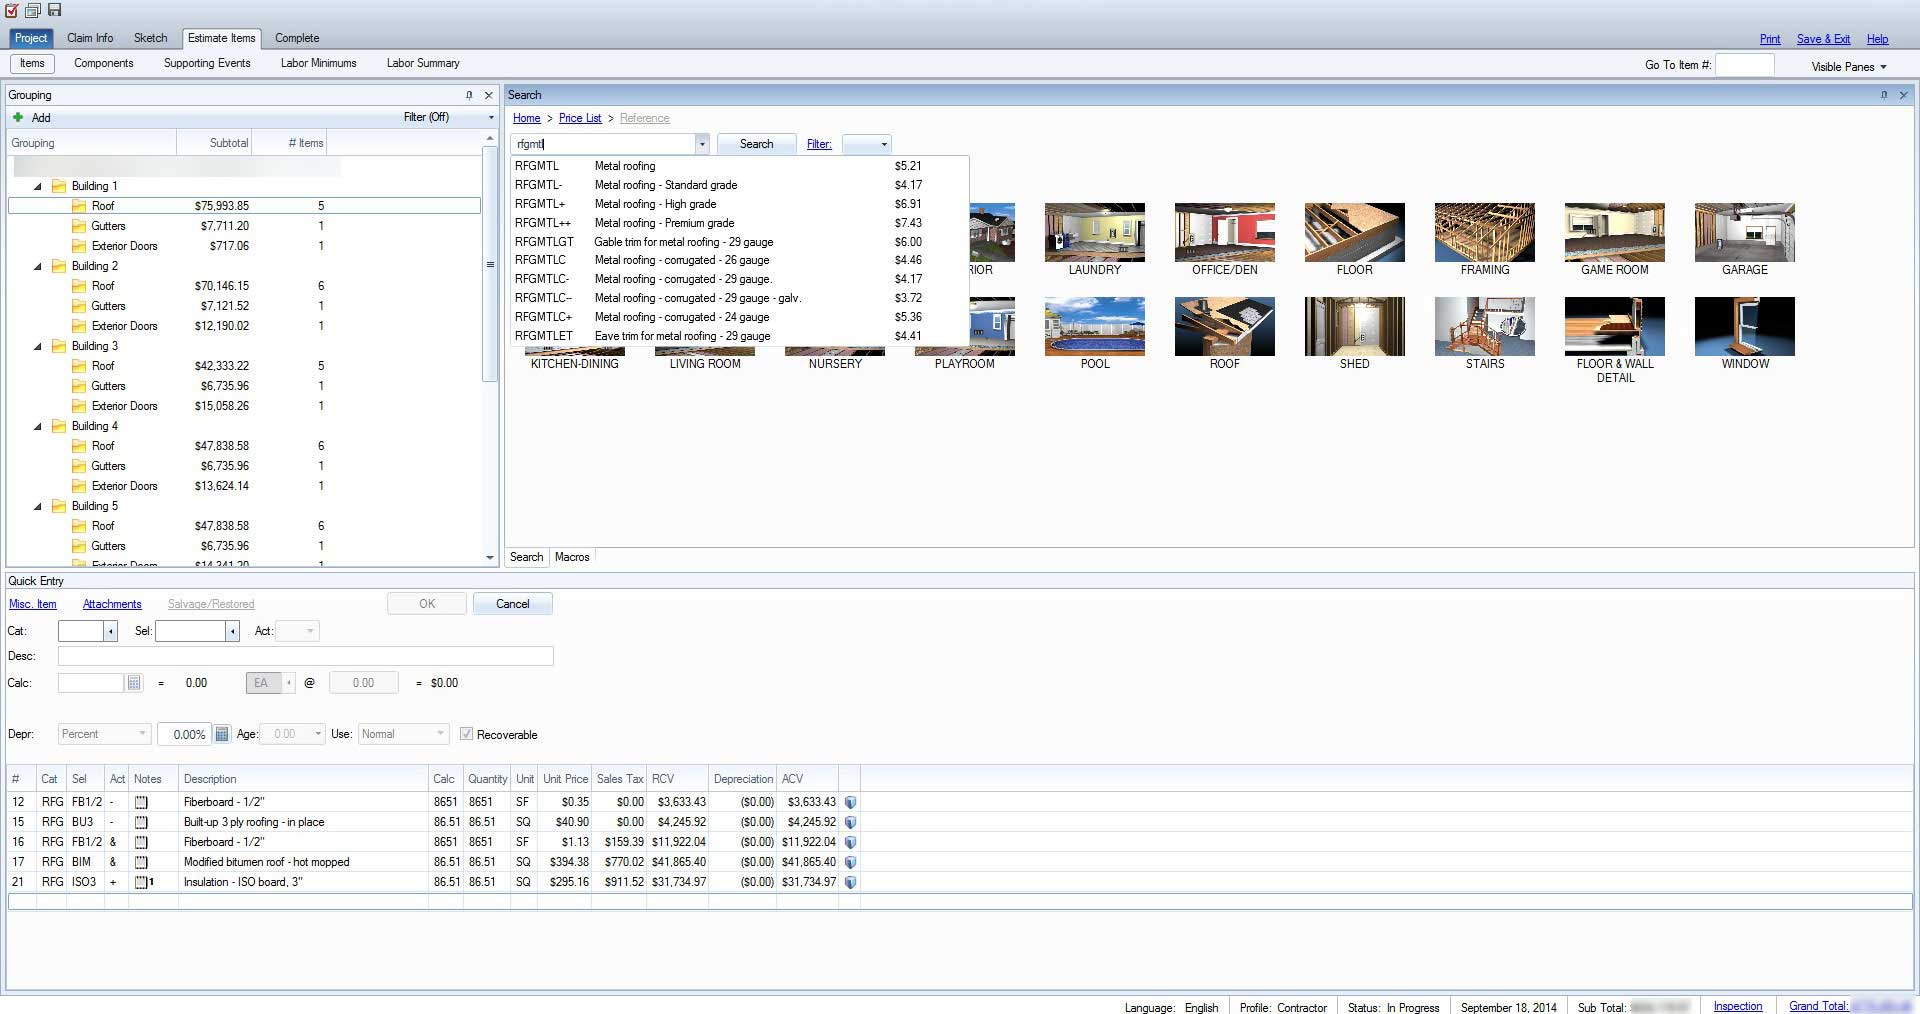Pin the Grouping panel
This screenshot has height=1014, width=1920.
click(x=469, y=95)
